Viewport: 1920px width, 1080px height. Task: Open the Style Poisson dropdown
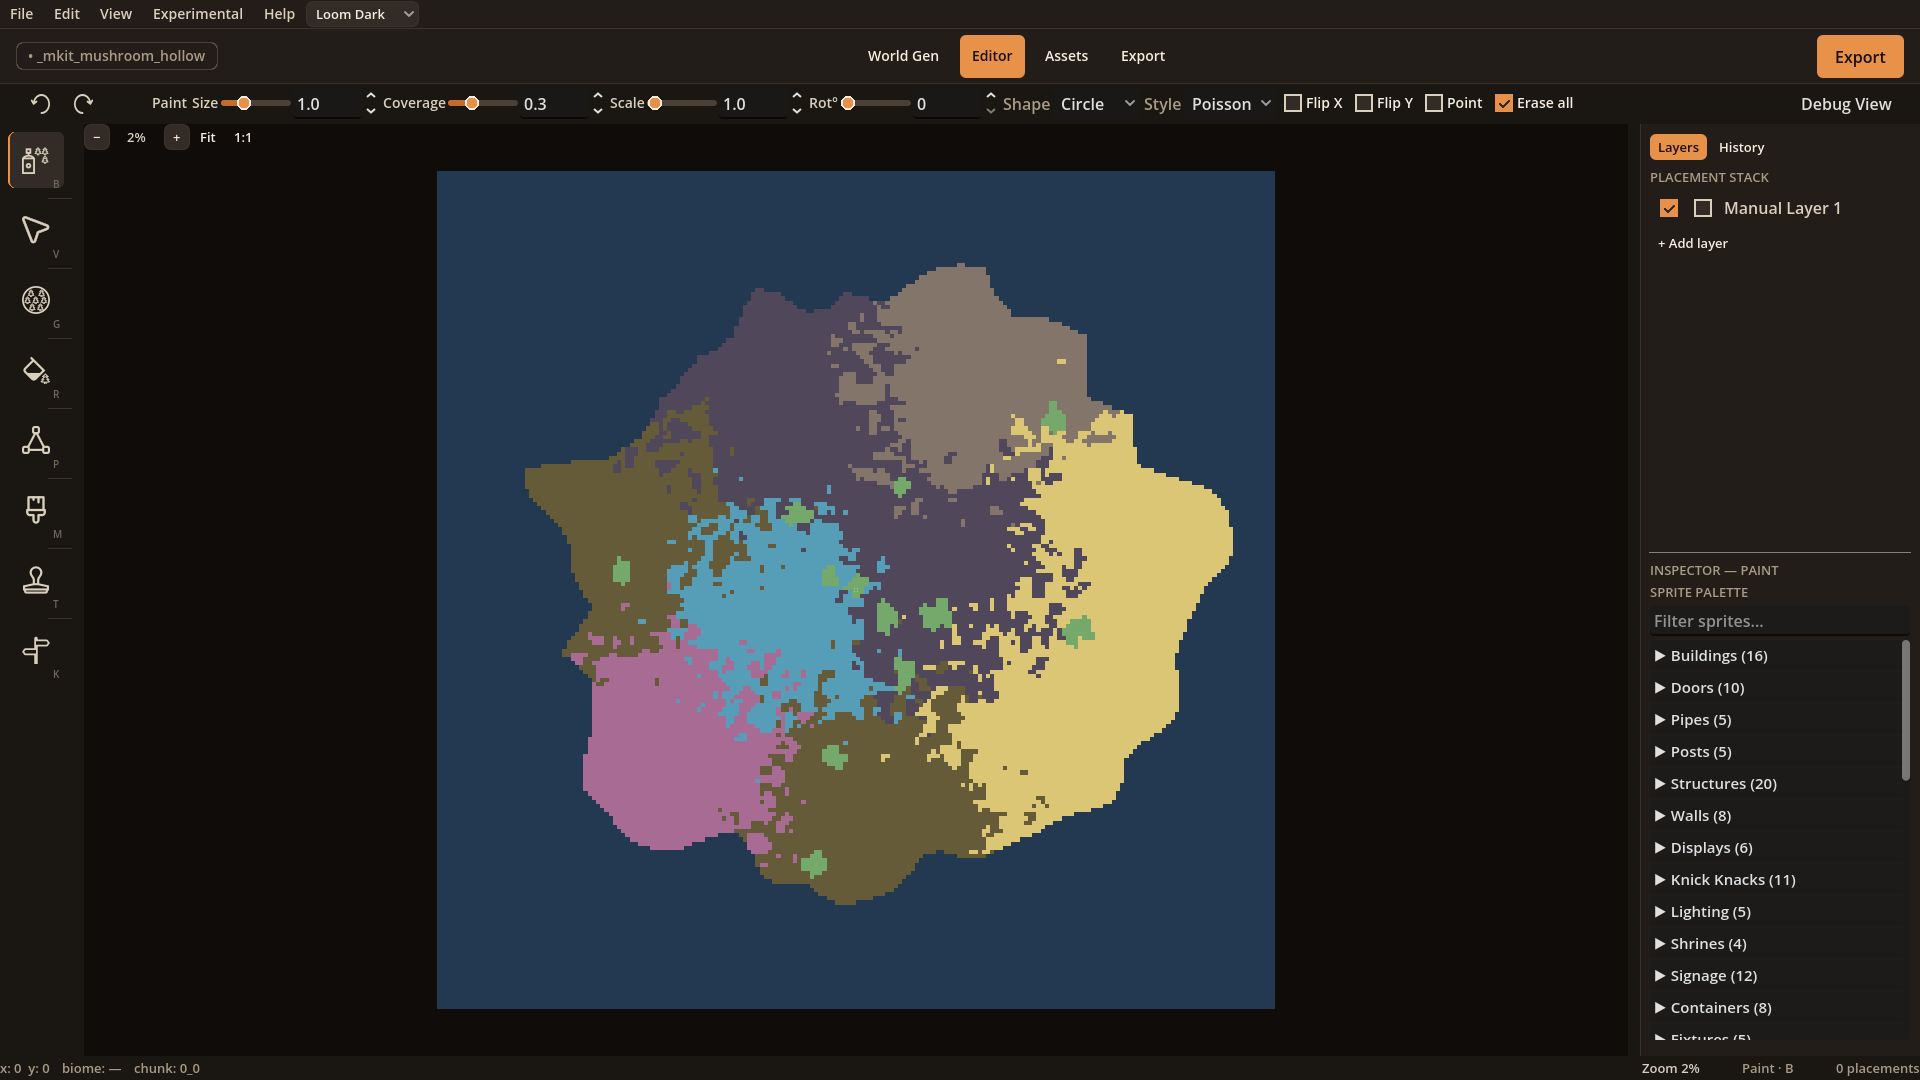pyautogui.click(x=1231, y=104)
